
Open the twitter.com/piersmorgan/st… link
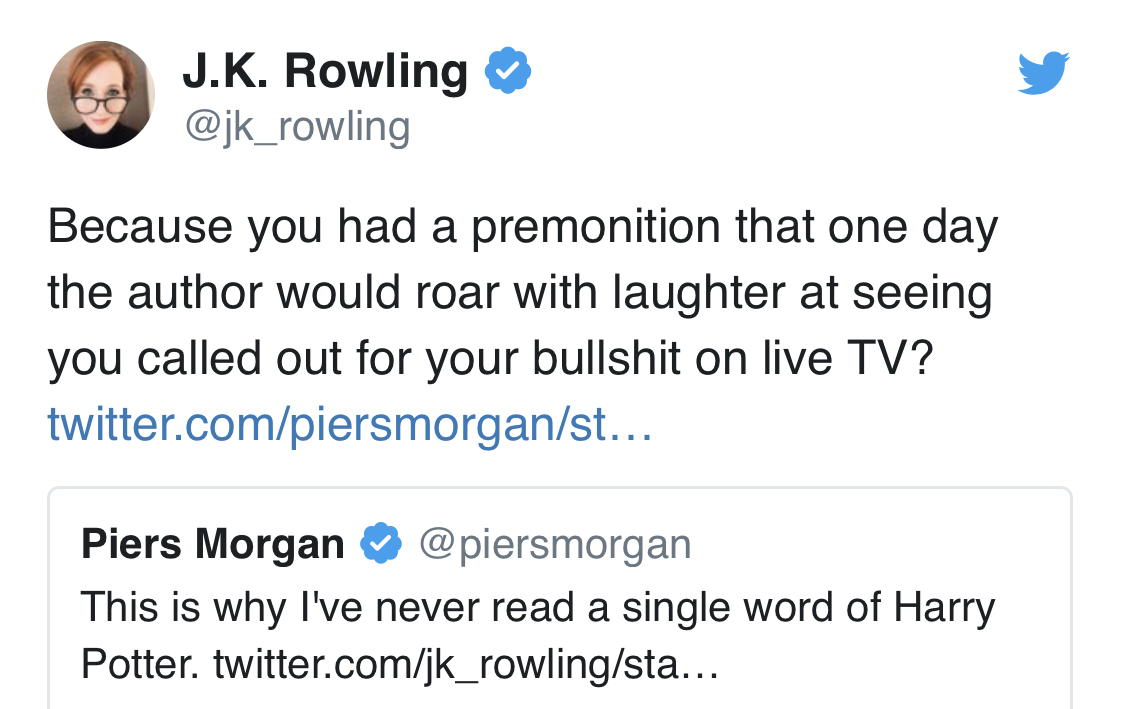(x=350, y=424)
